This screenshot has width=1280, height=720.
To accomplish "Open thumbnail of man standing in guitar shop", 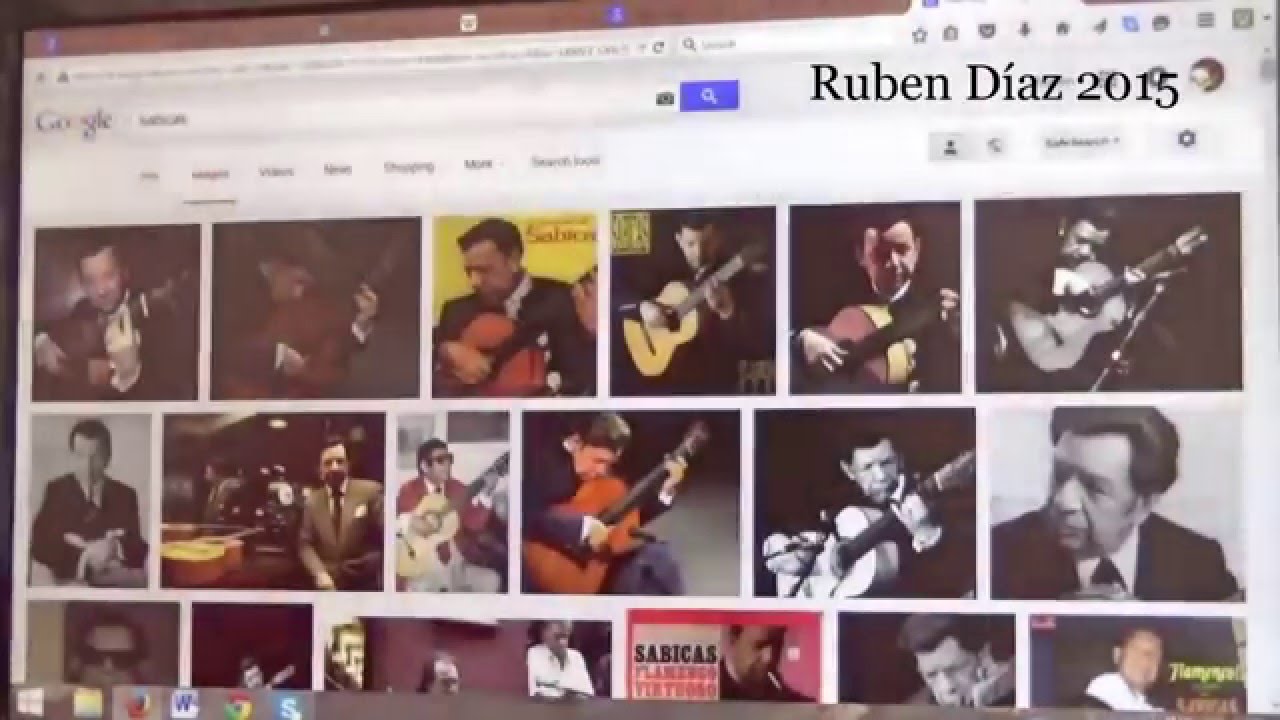I will [x=273, y=502].
